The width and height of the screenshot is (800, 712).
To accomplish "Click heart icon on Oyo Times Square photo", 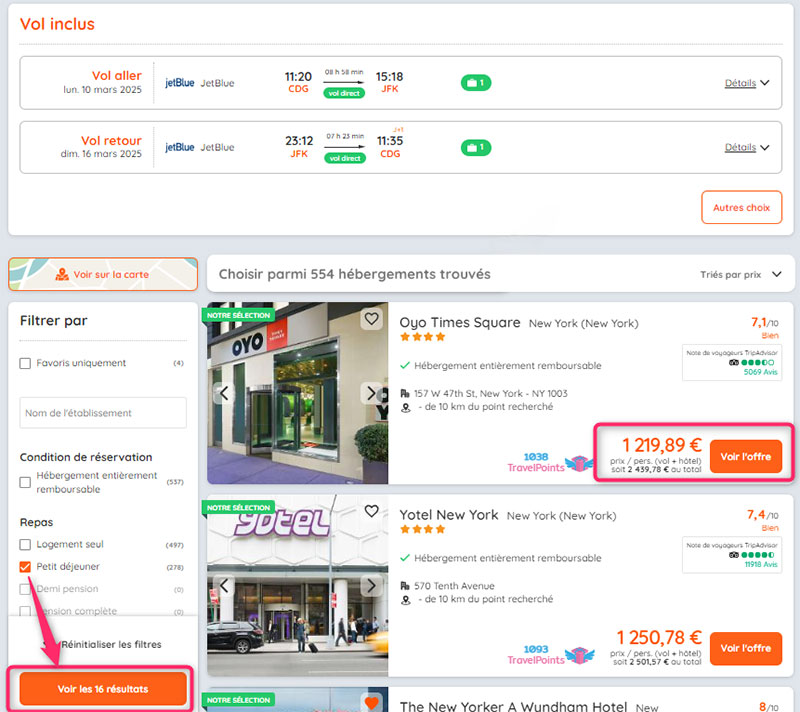I will tap(371, 319).
